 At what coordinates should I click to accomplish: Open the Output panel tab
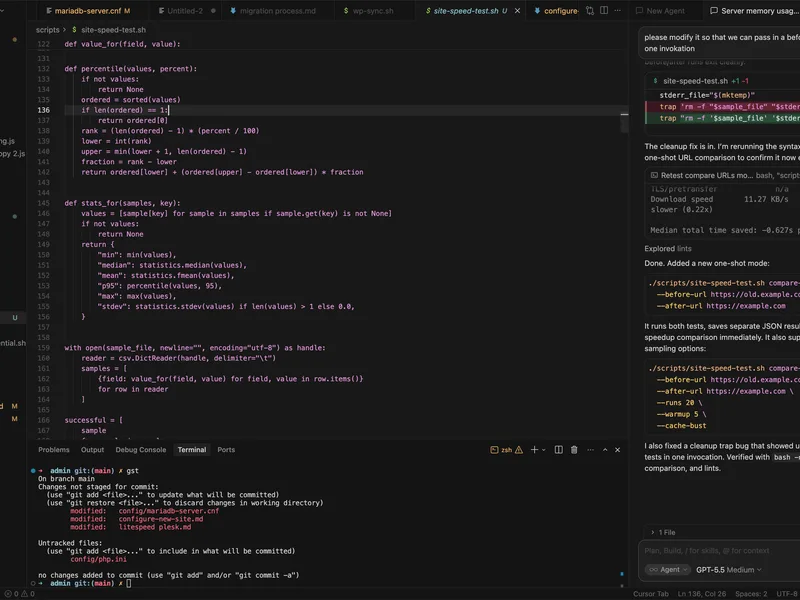pos(92,449)
